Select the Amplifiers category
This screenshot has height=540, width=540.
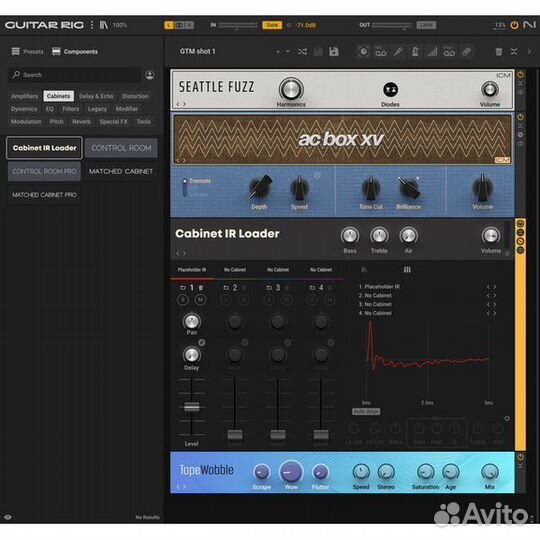pos(24,96)
